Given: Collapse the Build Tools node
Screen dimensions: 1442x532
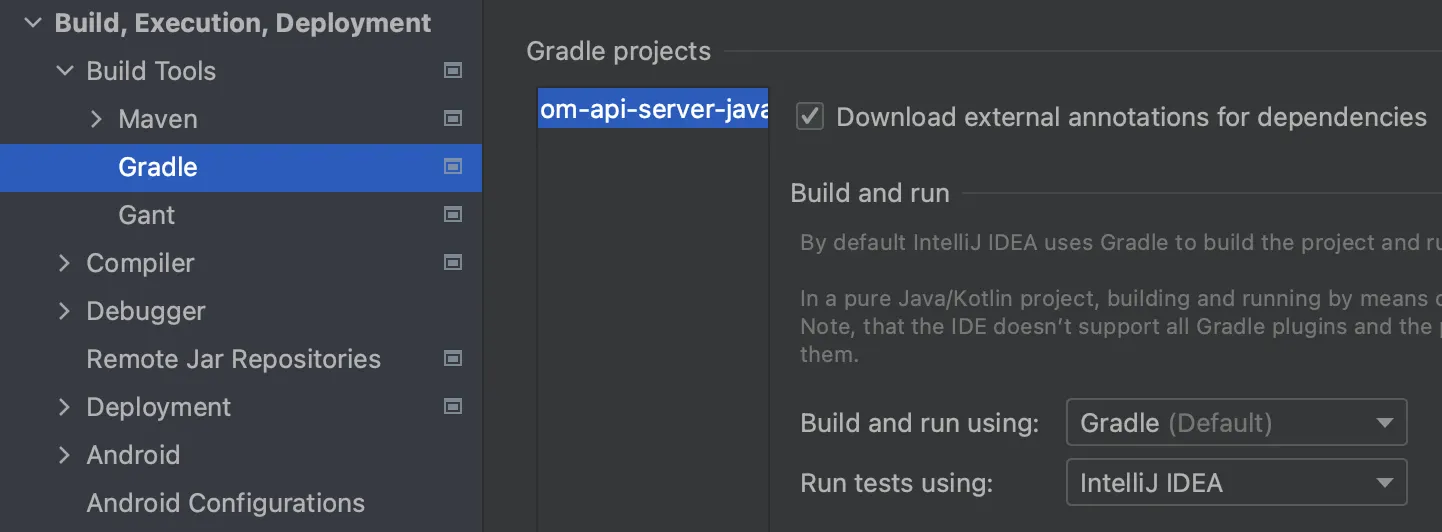Looking at the screenshot, I should [x=65, y=71].
